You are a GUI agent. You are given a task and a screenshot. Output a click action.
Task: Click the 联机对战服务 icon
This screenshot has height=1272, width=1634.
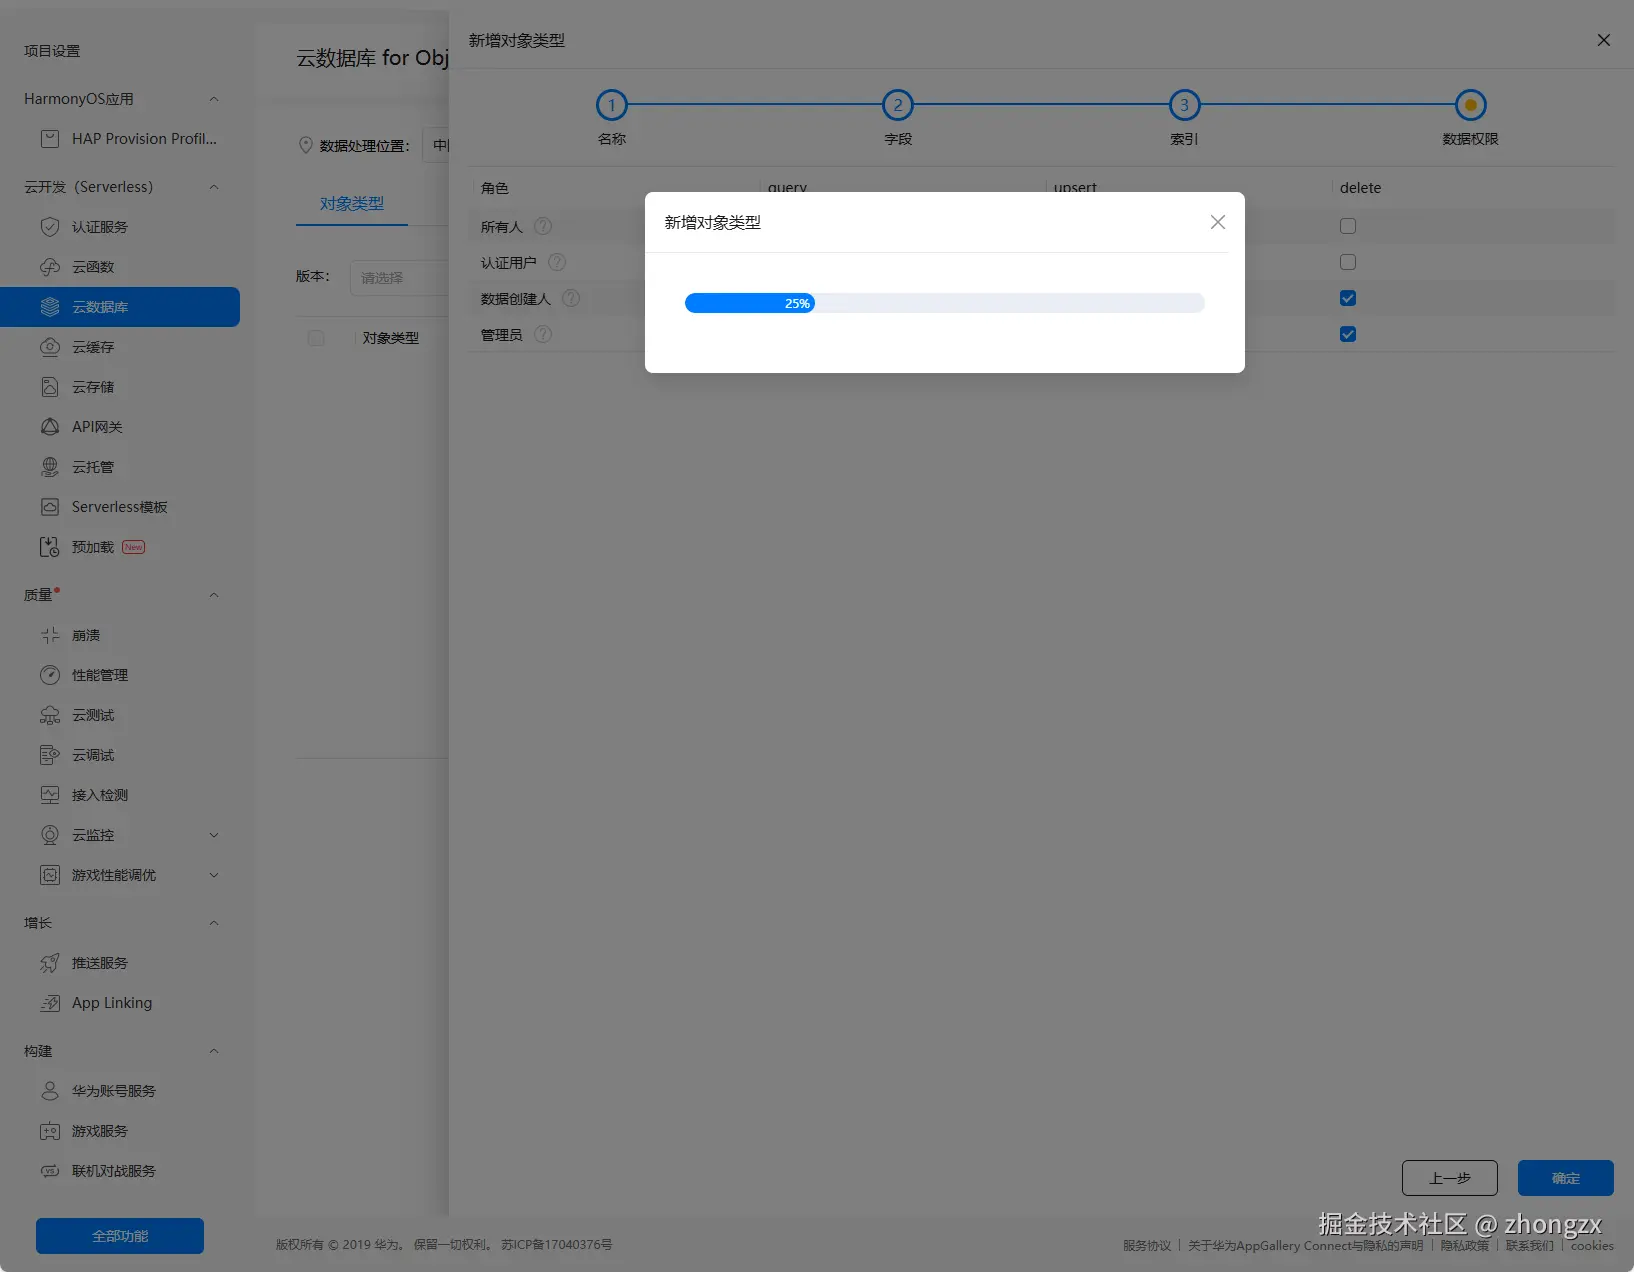point(49,1171)
